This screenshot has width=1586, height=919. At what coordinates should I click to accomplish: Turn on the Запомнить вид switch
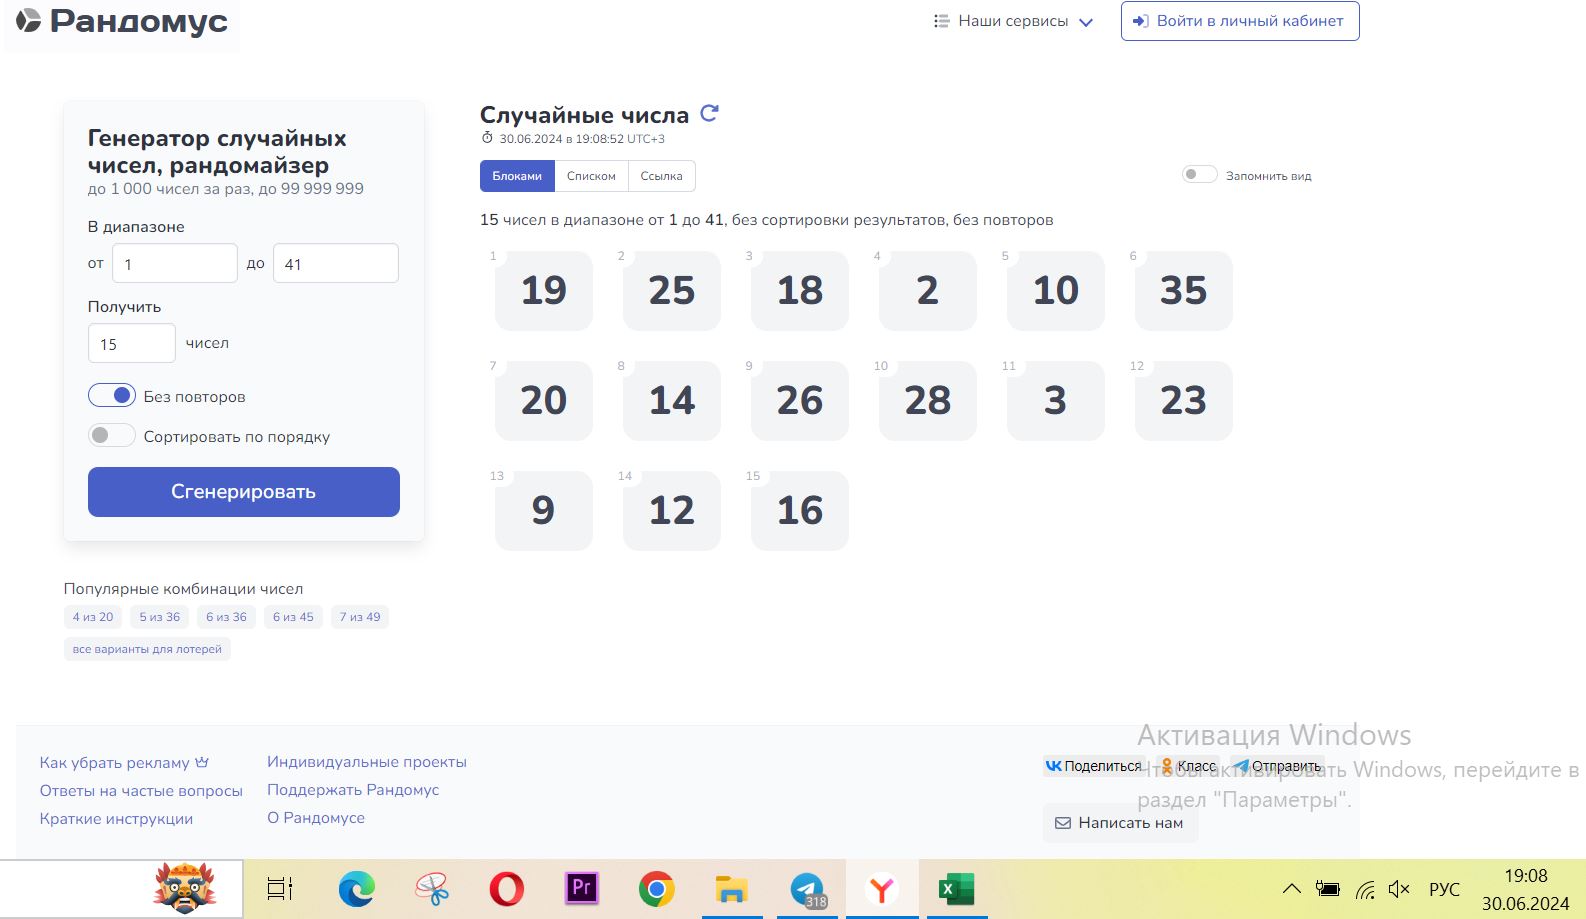click(x=1199, y=175)
